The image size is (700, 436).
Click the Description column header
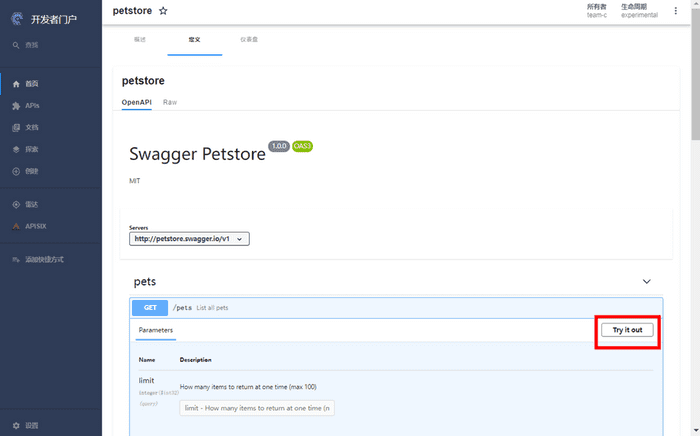tap(196, 360)
